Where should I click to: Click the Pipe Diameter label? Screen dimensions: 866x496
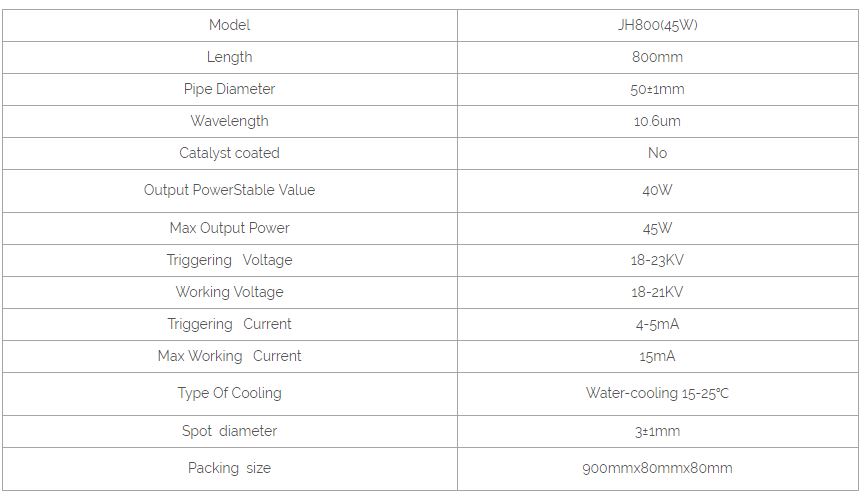pyautogui.click(x=229, y=89)
